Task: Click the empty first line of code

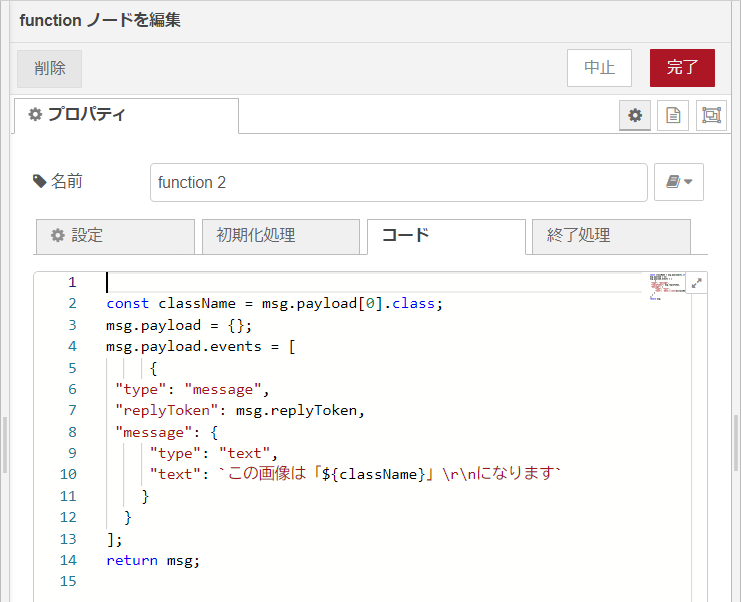Action: (x=373, y=283)
